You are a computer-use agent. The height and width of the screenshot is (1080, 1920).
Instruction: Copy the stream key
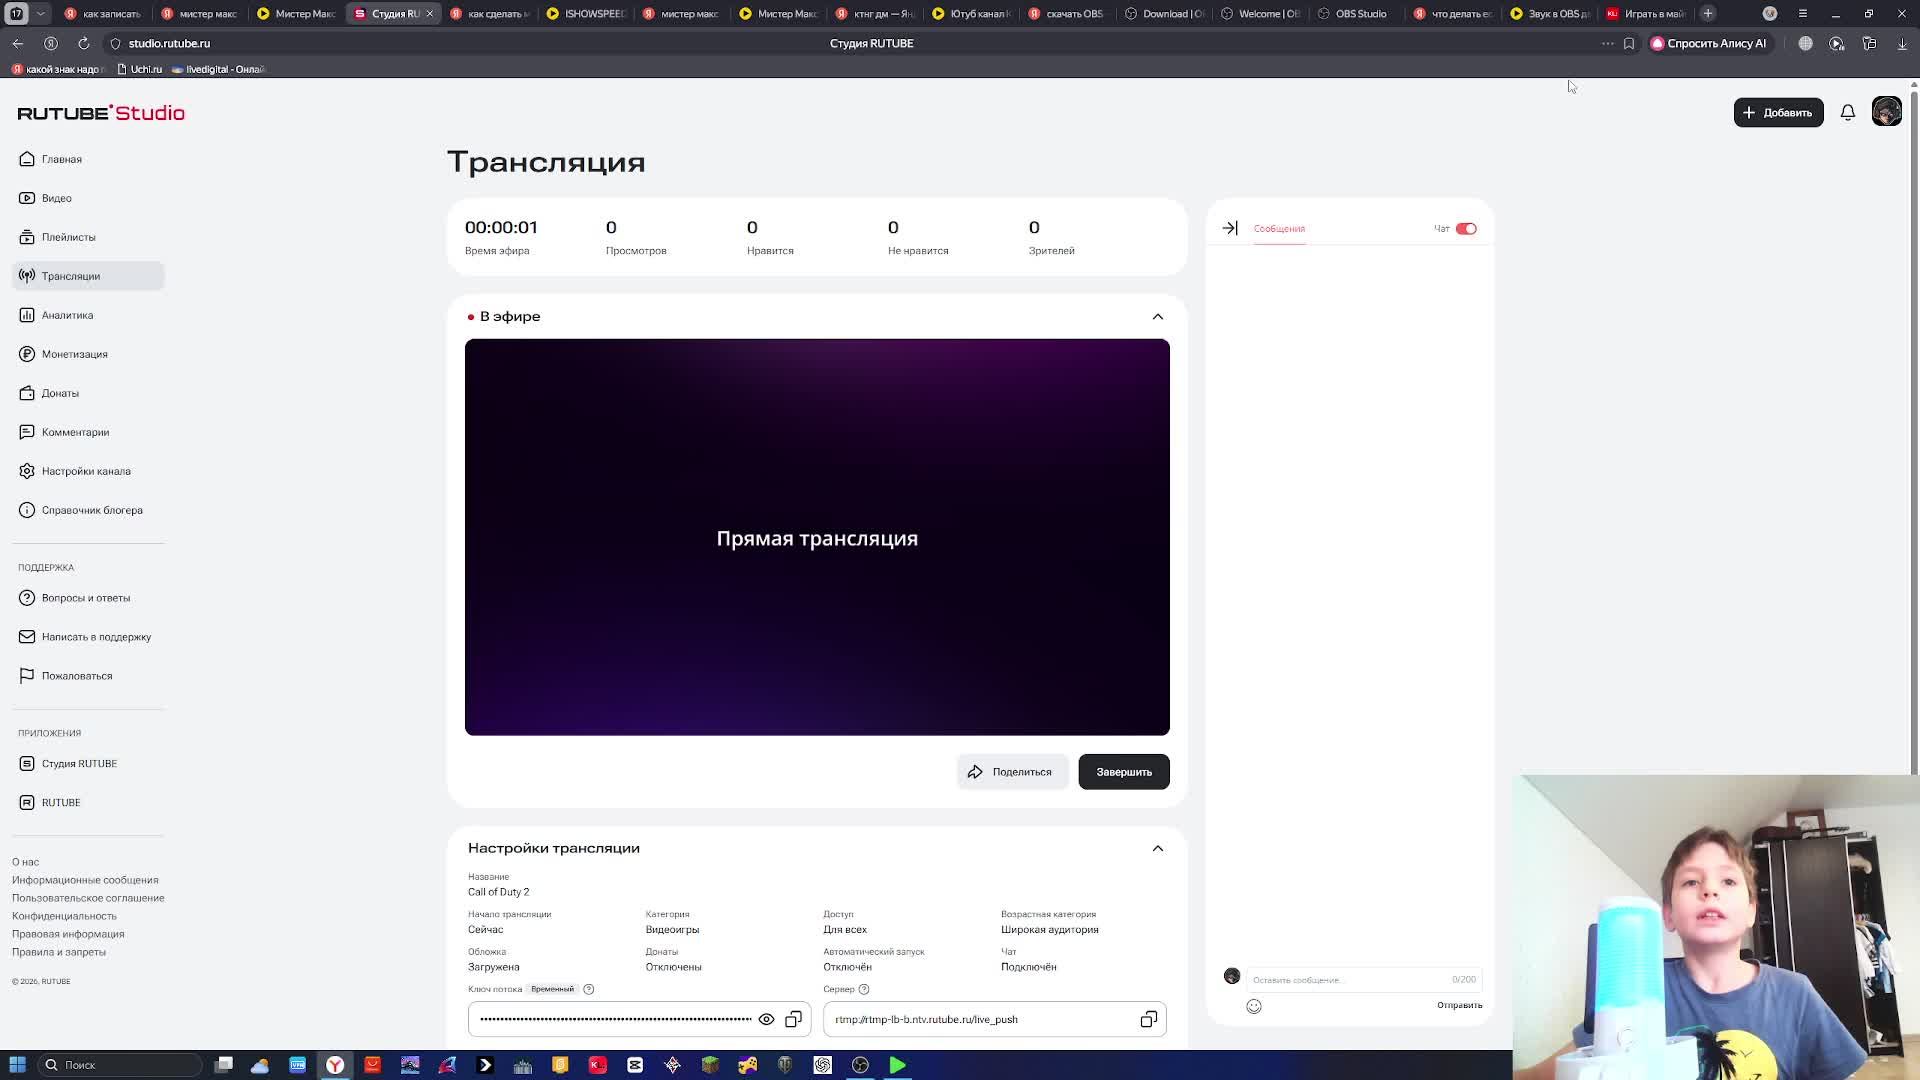coord(793,1019)
